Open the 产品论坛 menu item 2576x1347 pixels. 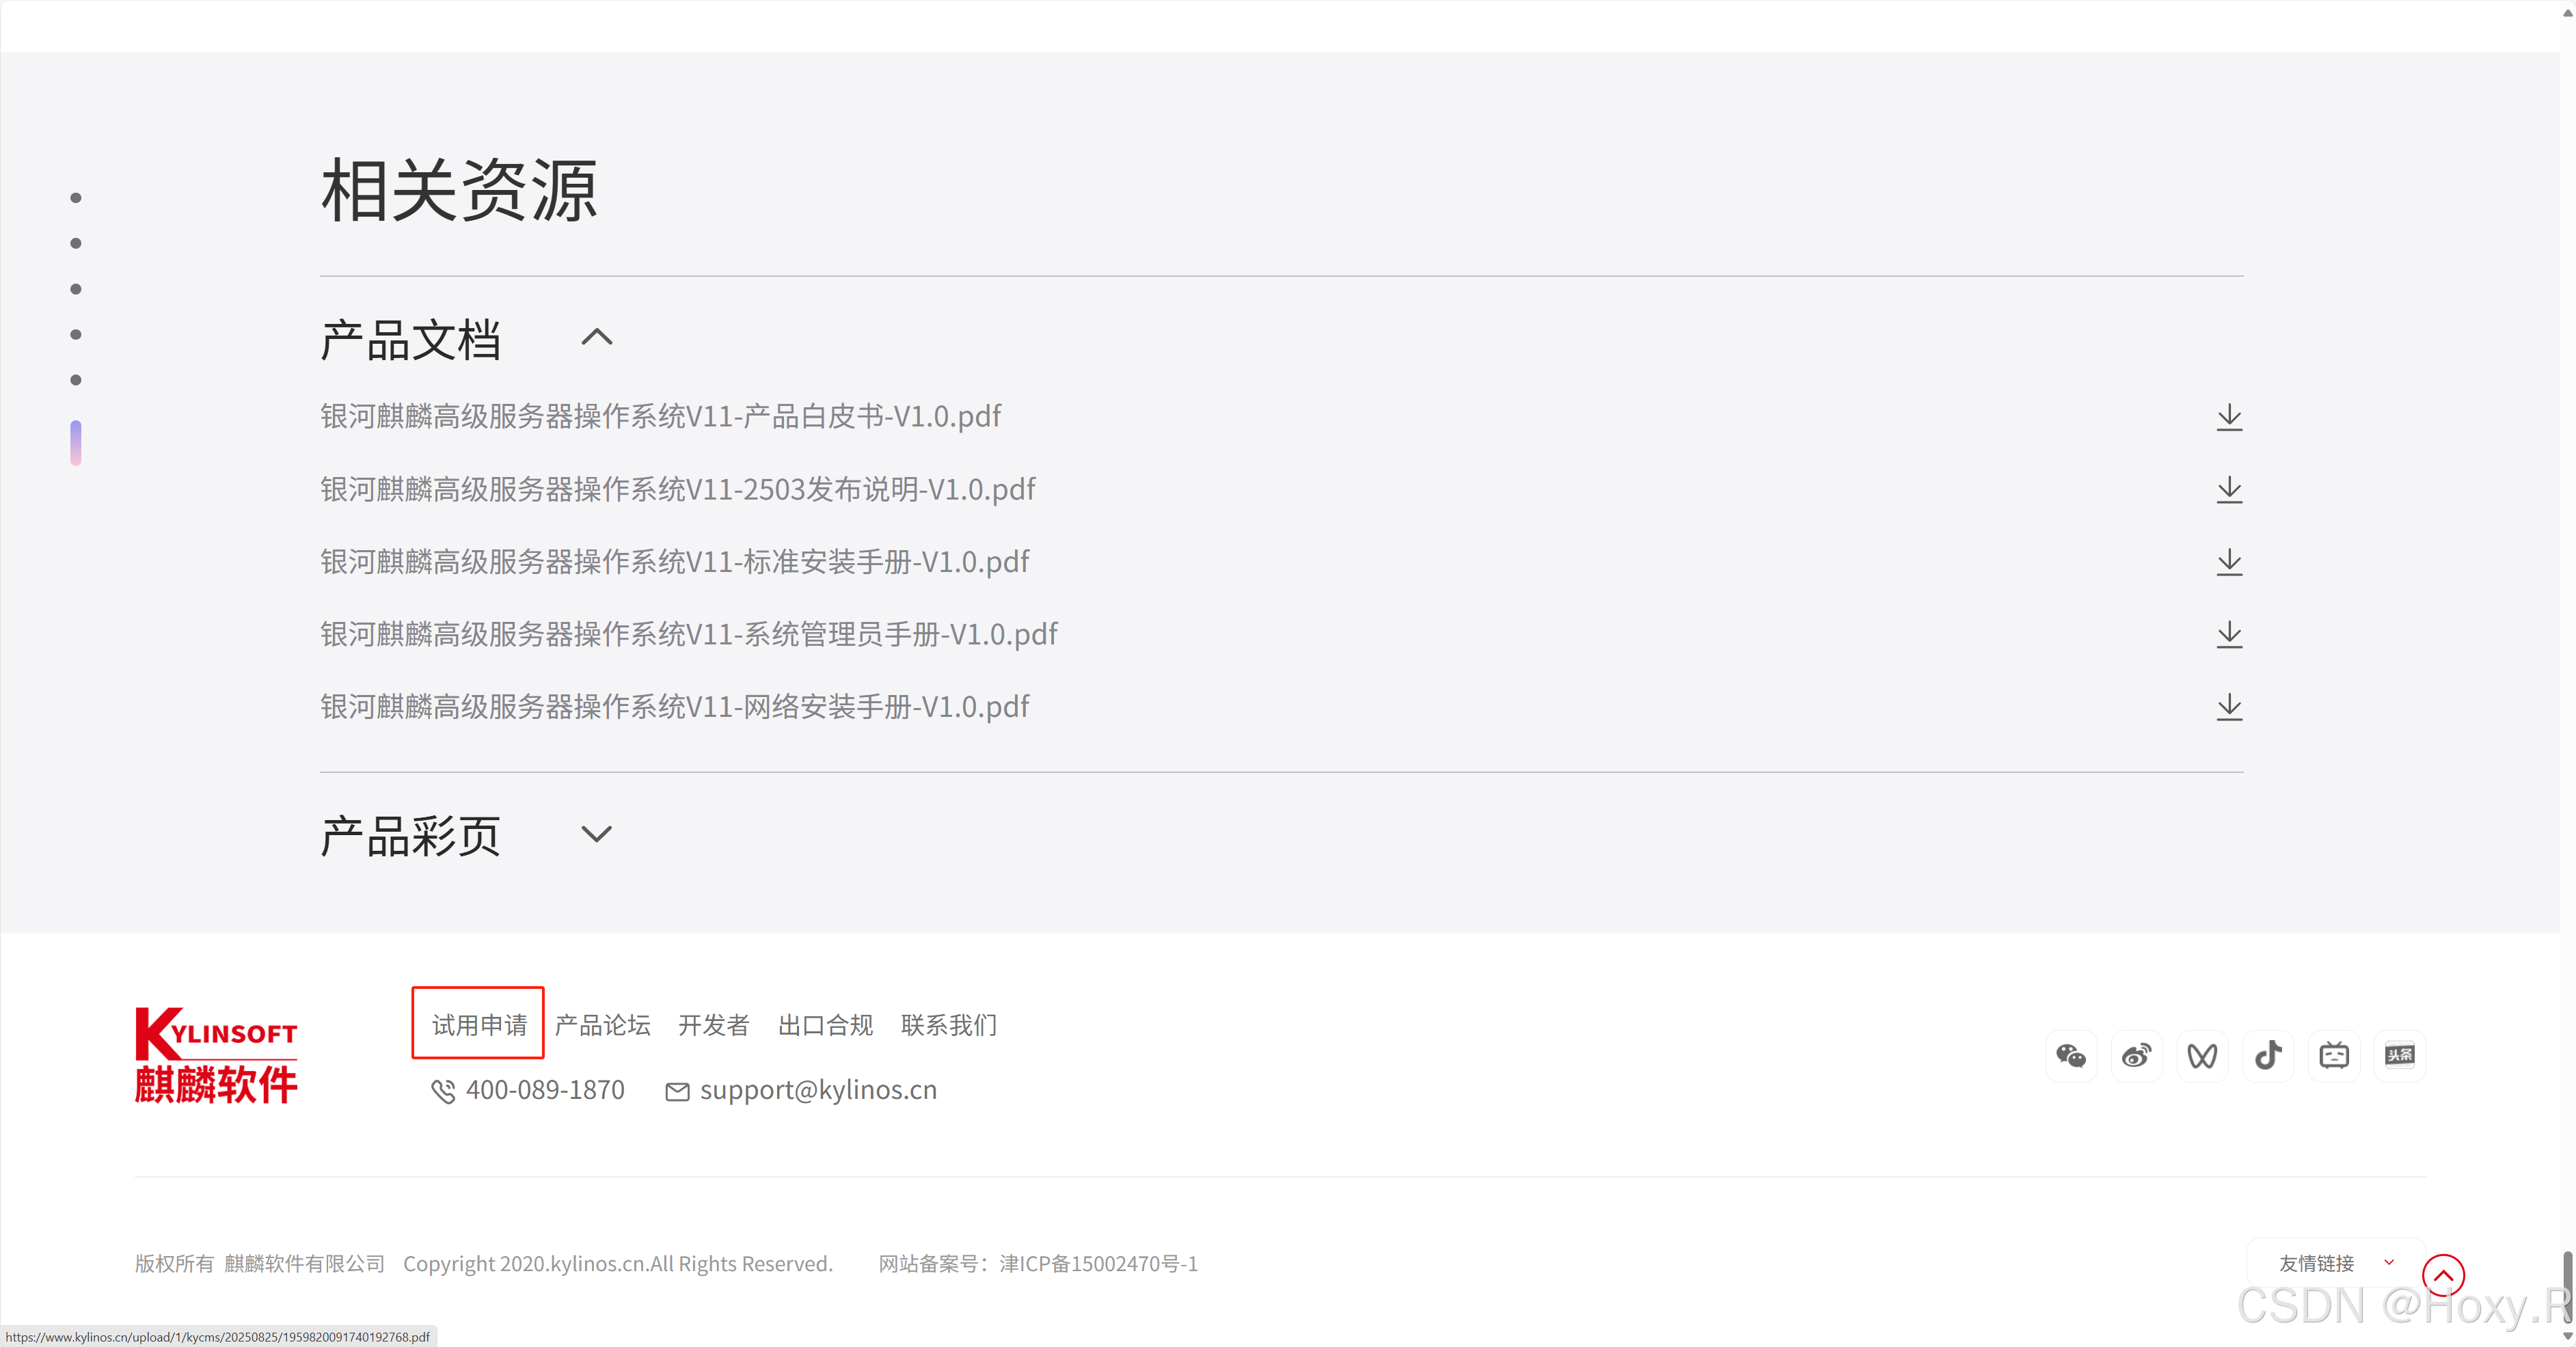pyautogui.click(x=602, y=1024)
